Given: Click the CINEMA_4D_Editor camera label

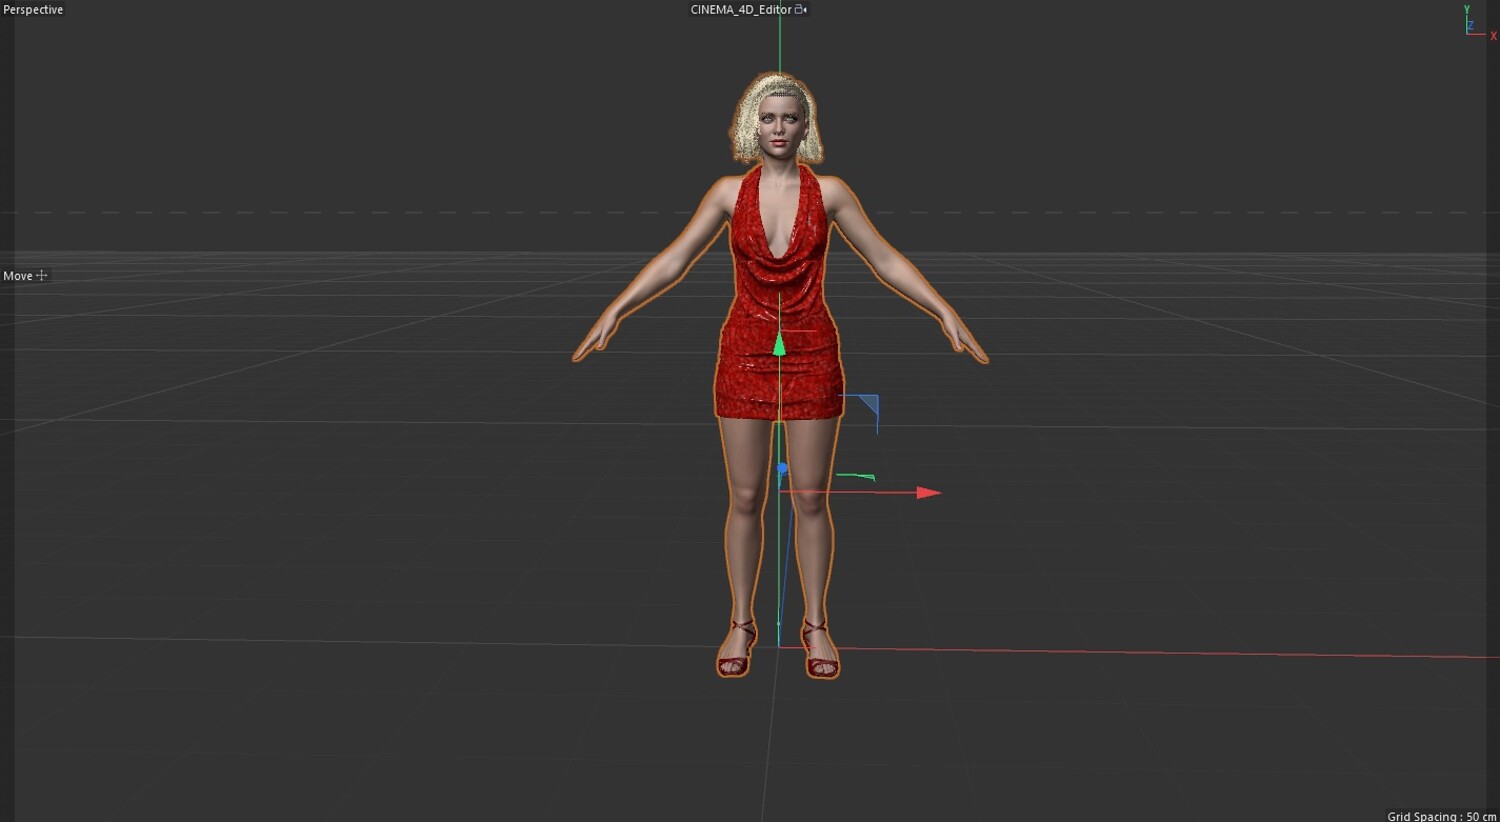Looking at the screenshot, I should [x=741, y=10].
